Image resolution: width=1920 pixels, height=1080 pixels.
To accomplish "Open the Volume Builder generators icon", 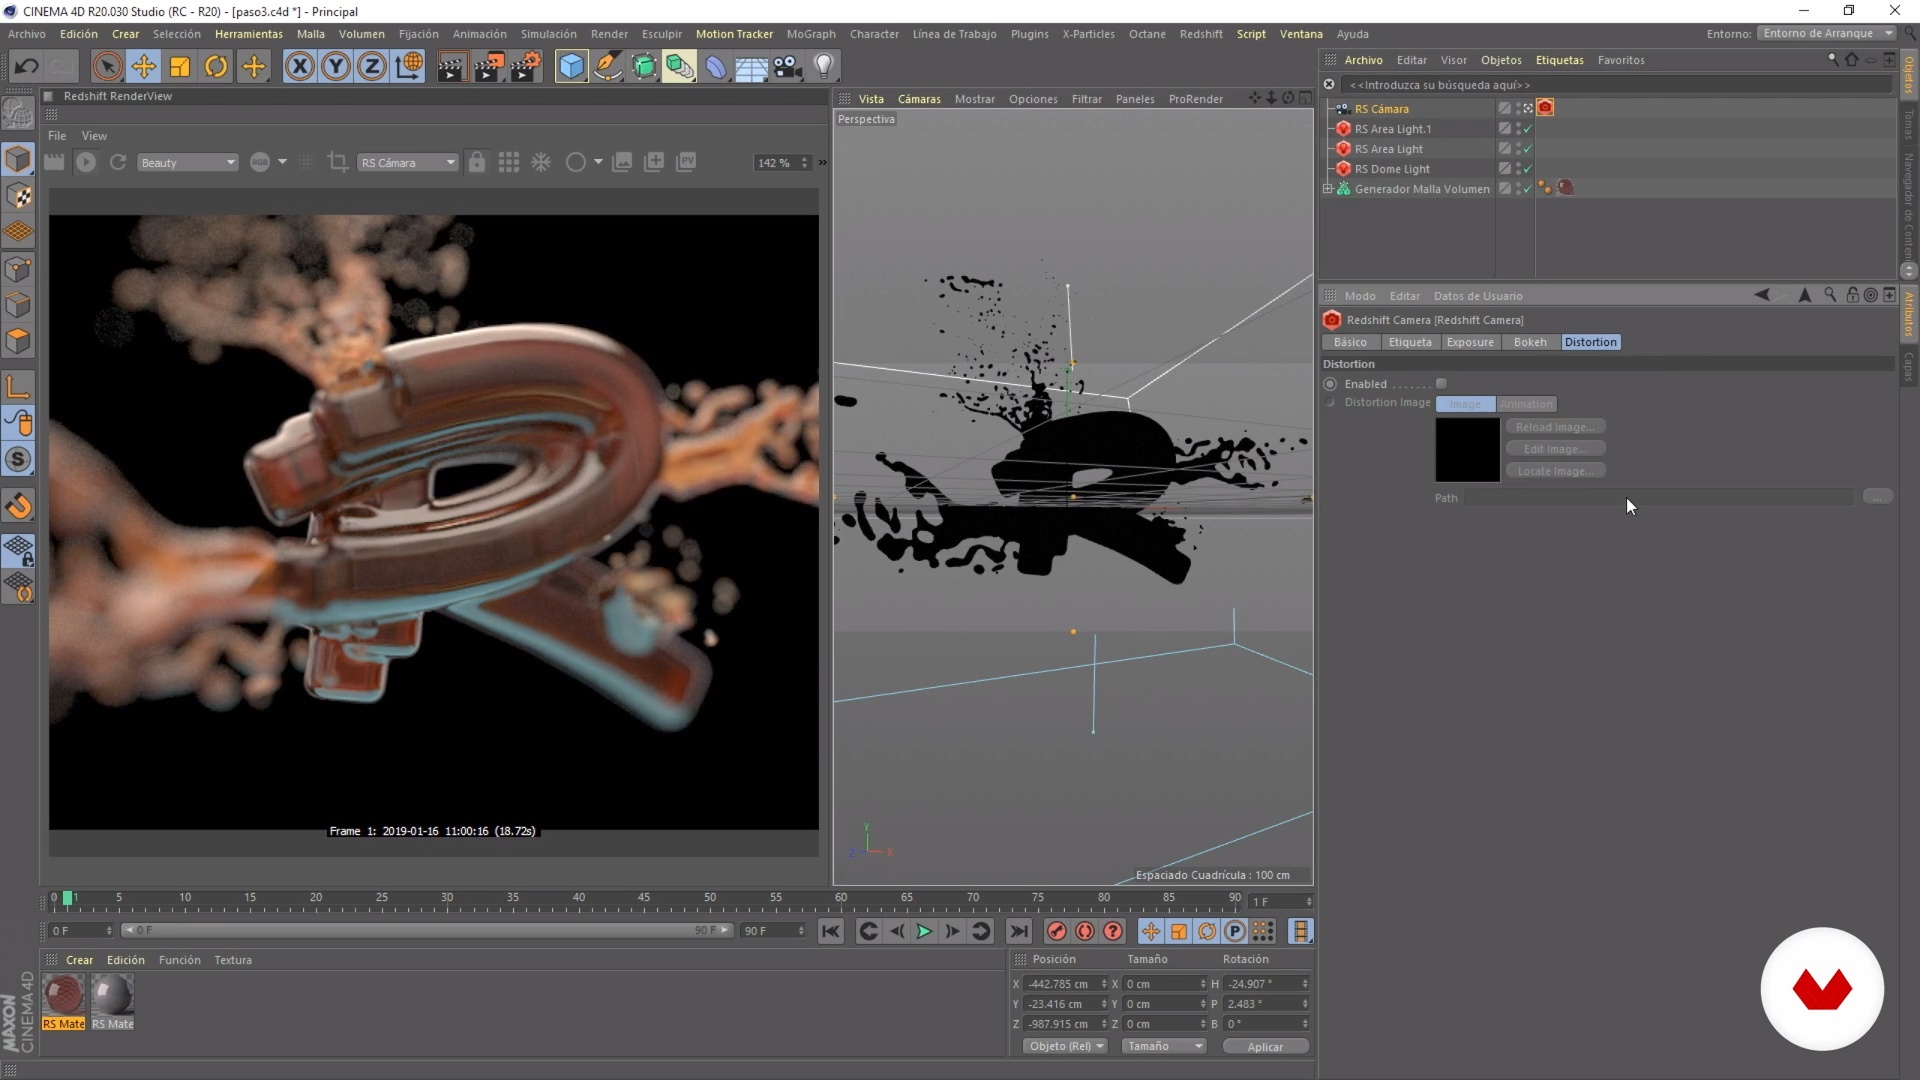I will click(680, 67).
